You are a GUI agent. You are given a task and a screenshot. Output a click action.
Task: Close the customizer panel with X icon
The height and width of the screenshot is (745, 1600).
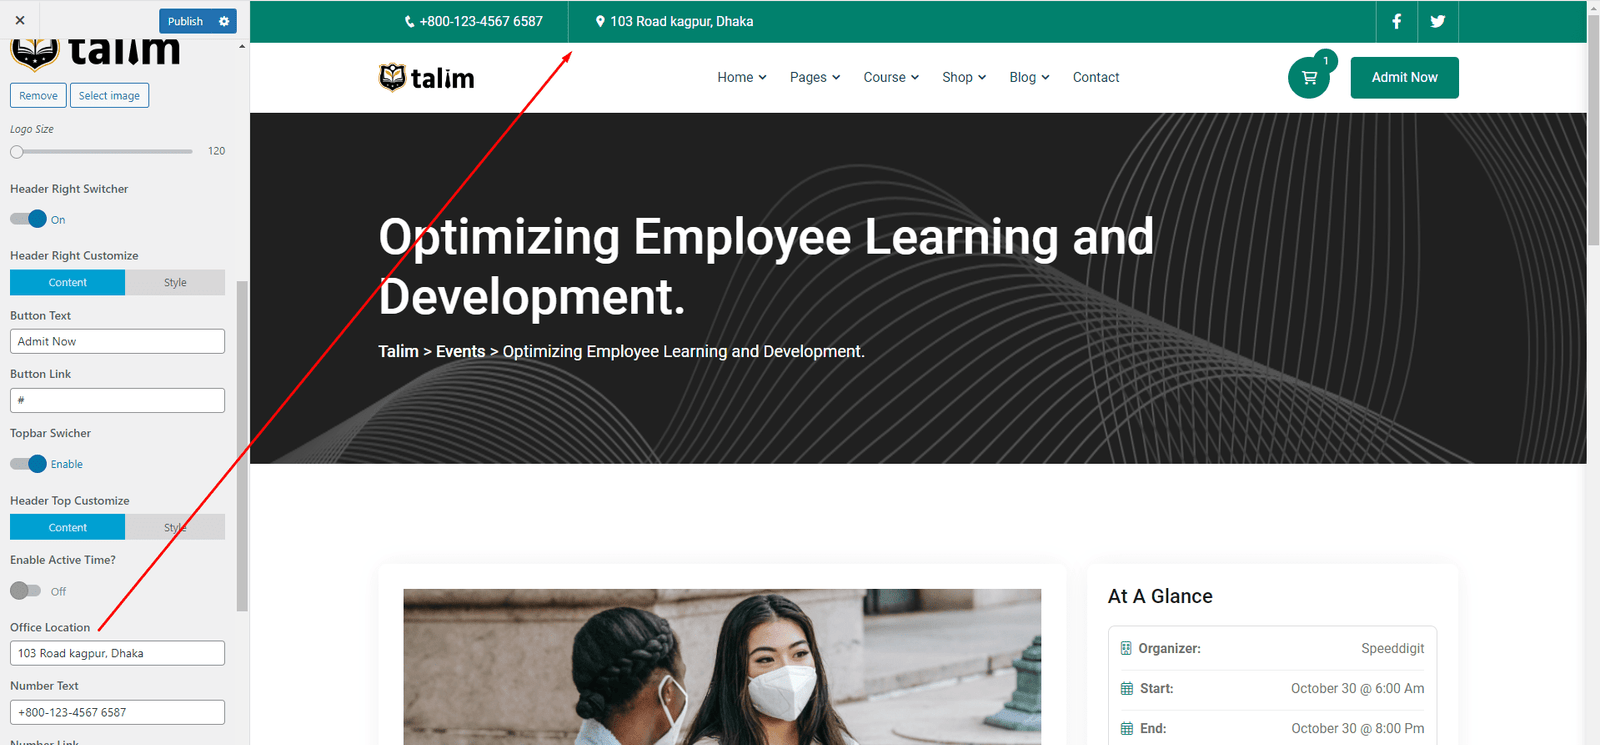pyautogui.click(x=20, y=20)
